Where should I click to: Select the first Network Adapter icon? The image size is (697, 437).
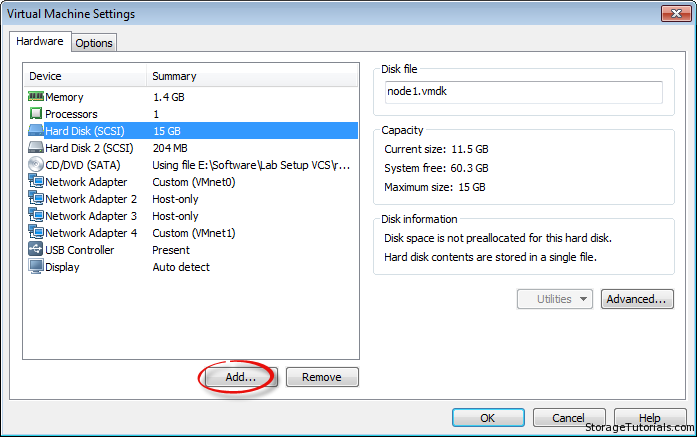pyautogui.click(x=36, y=182)
